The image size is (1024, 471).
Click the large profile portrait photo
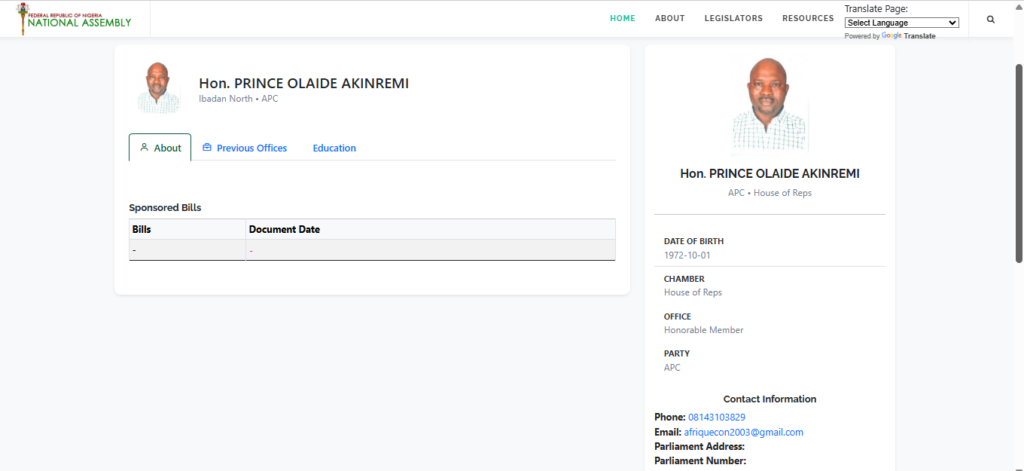769,105
